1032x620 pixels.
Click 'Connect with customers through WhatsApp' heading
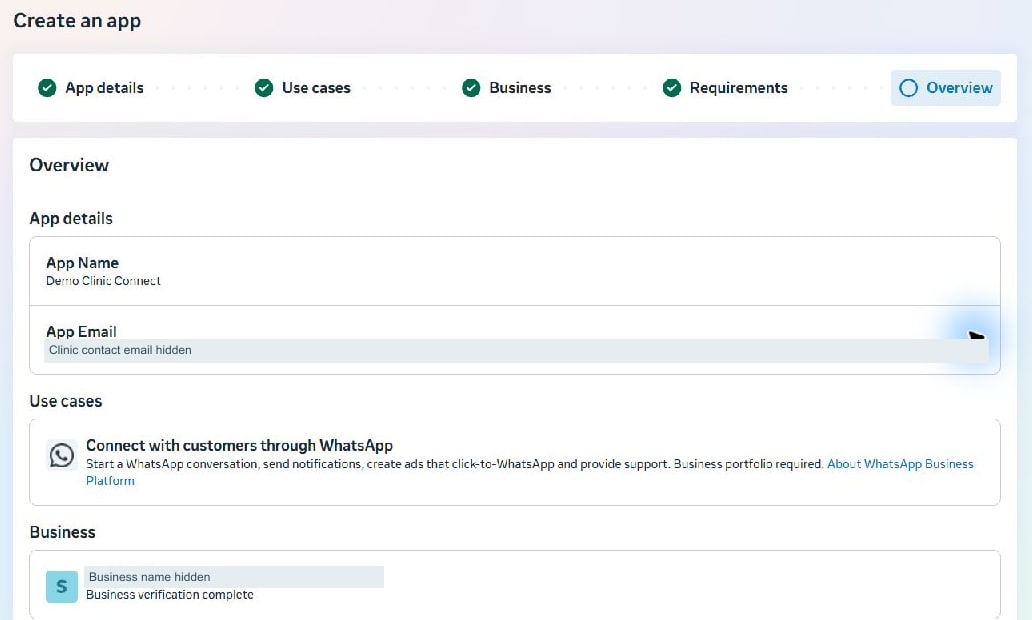tap(240, 446)
